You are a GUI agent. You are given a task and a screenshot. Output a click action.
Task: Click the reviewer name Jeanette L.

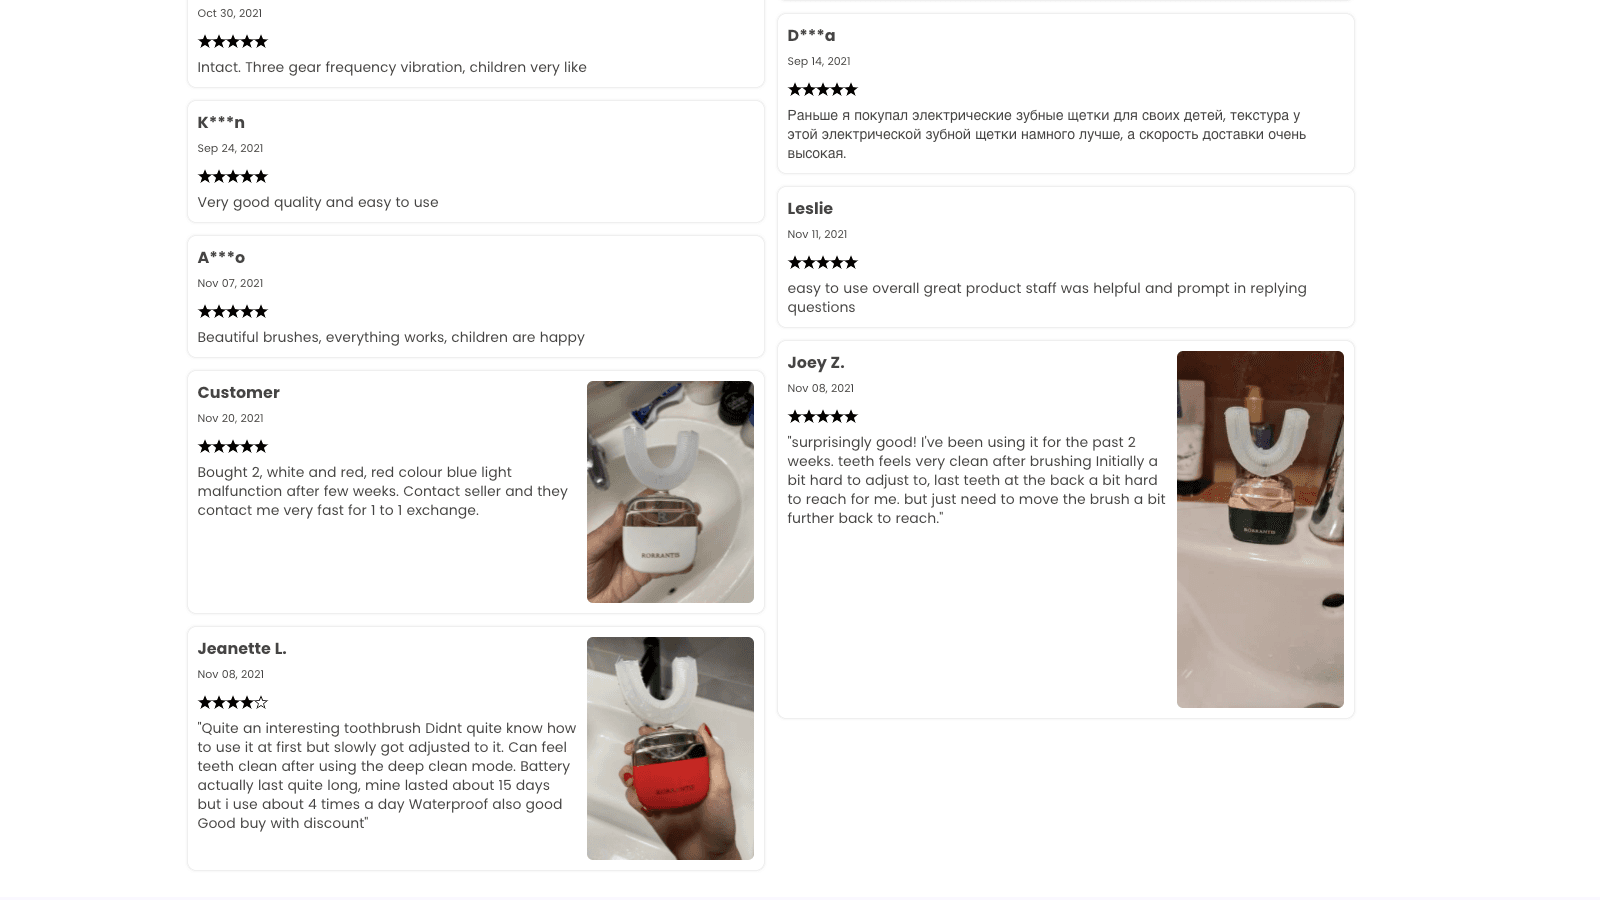click(x=242, y=649)
